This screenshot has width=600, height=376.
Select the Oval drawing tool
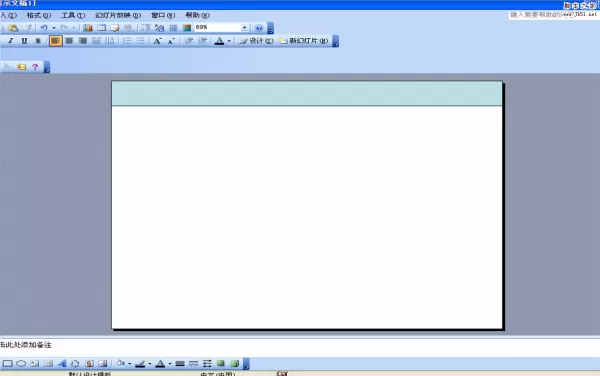pos(21,364)
